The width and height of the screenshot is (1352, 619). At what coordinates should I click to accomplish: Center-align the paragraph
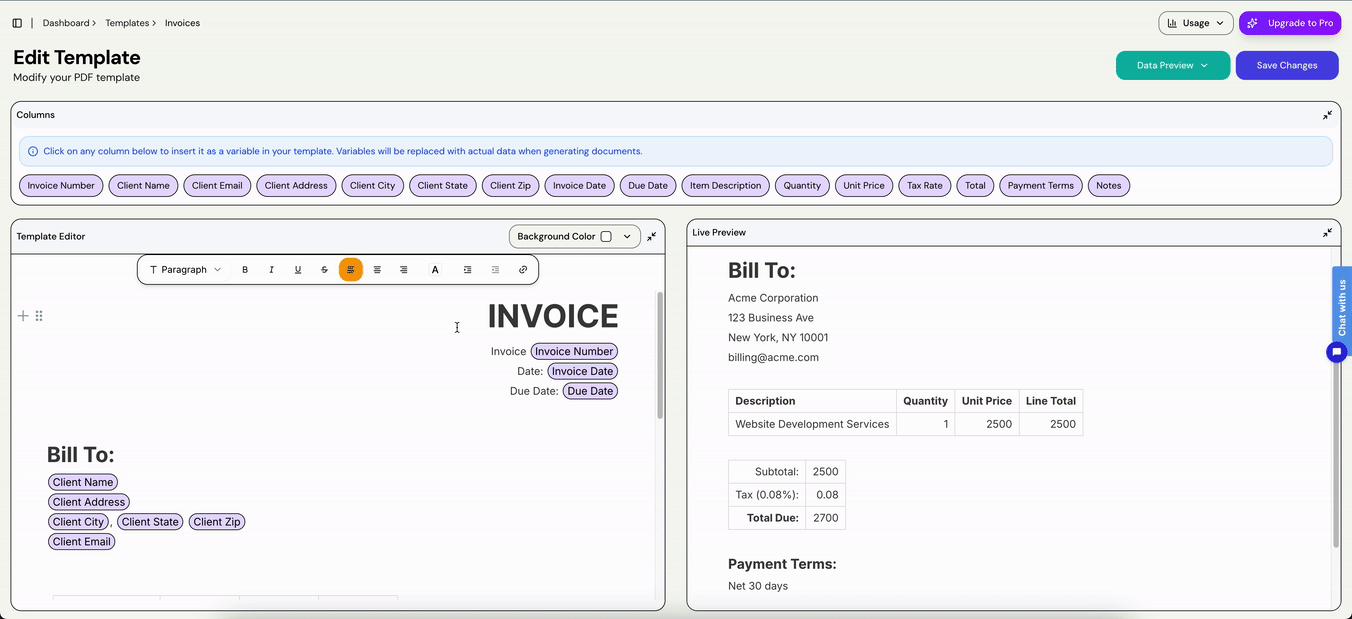tap(377, 270)
